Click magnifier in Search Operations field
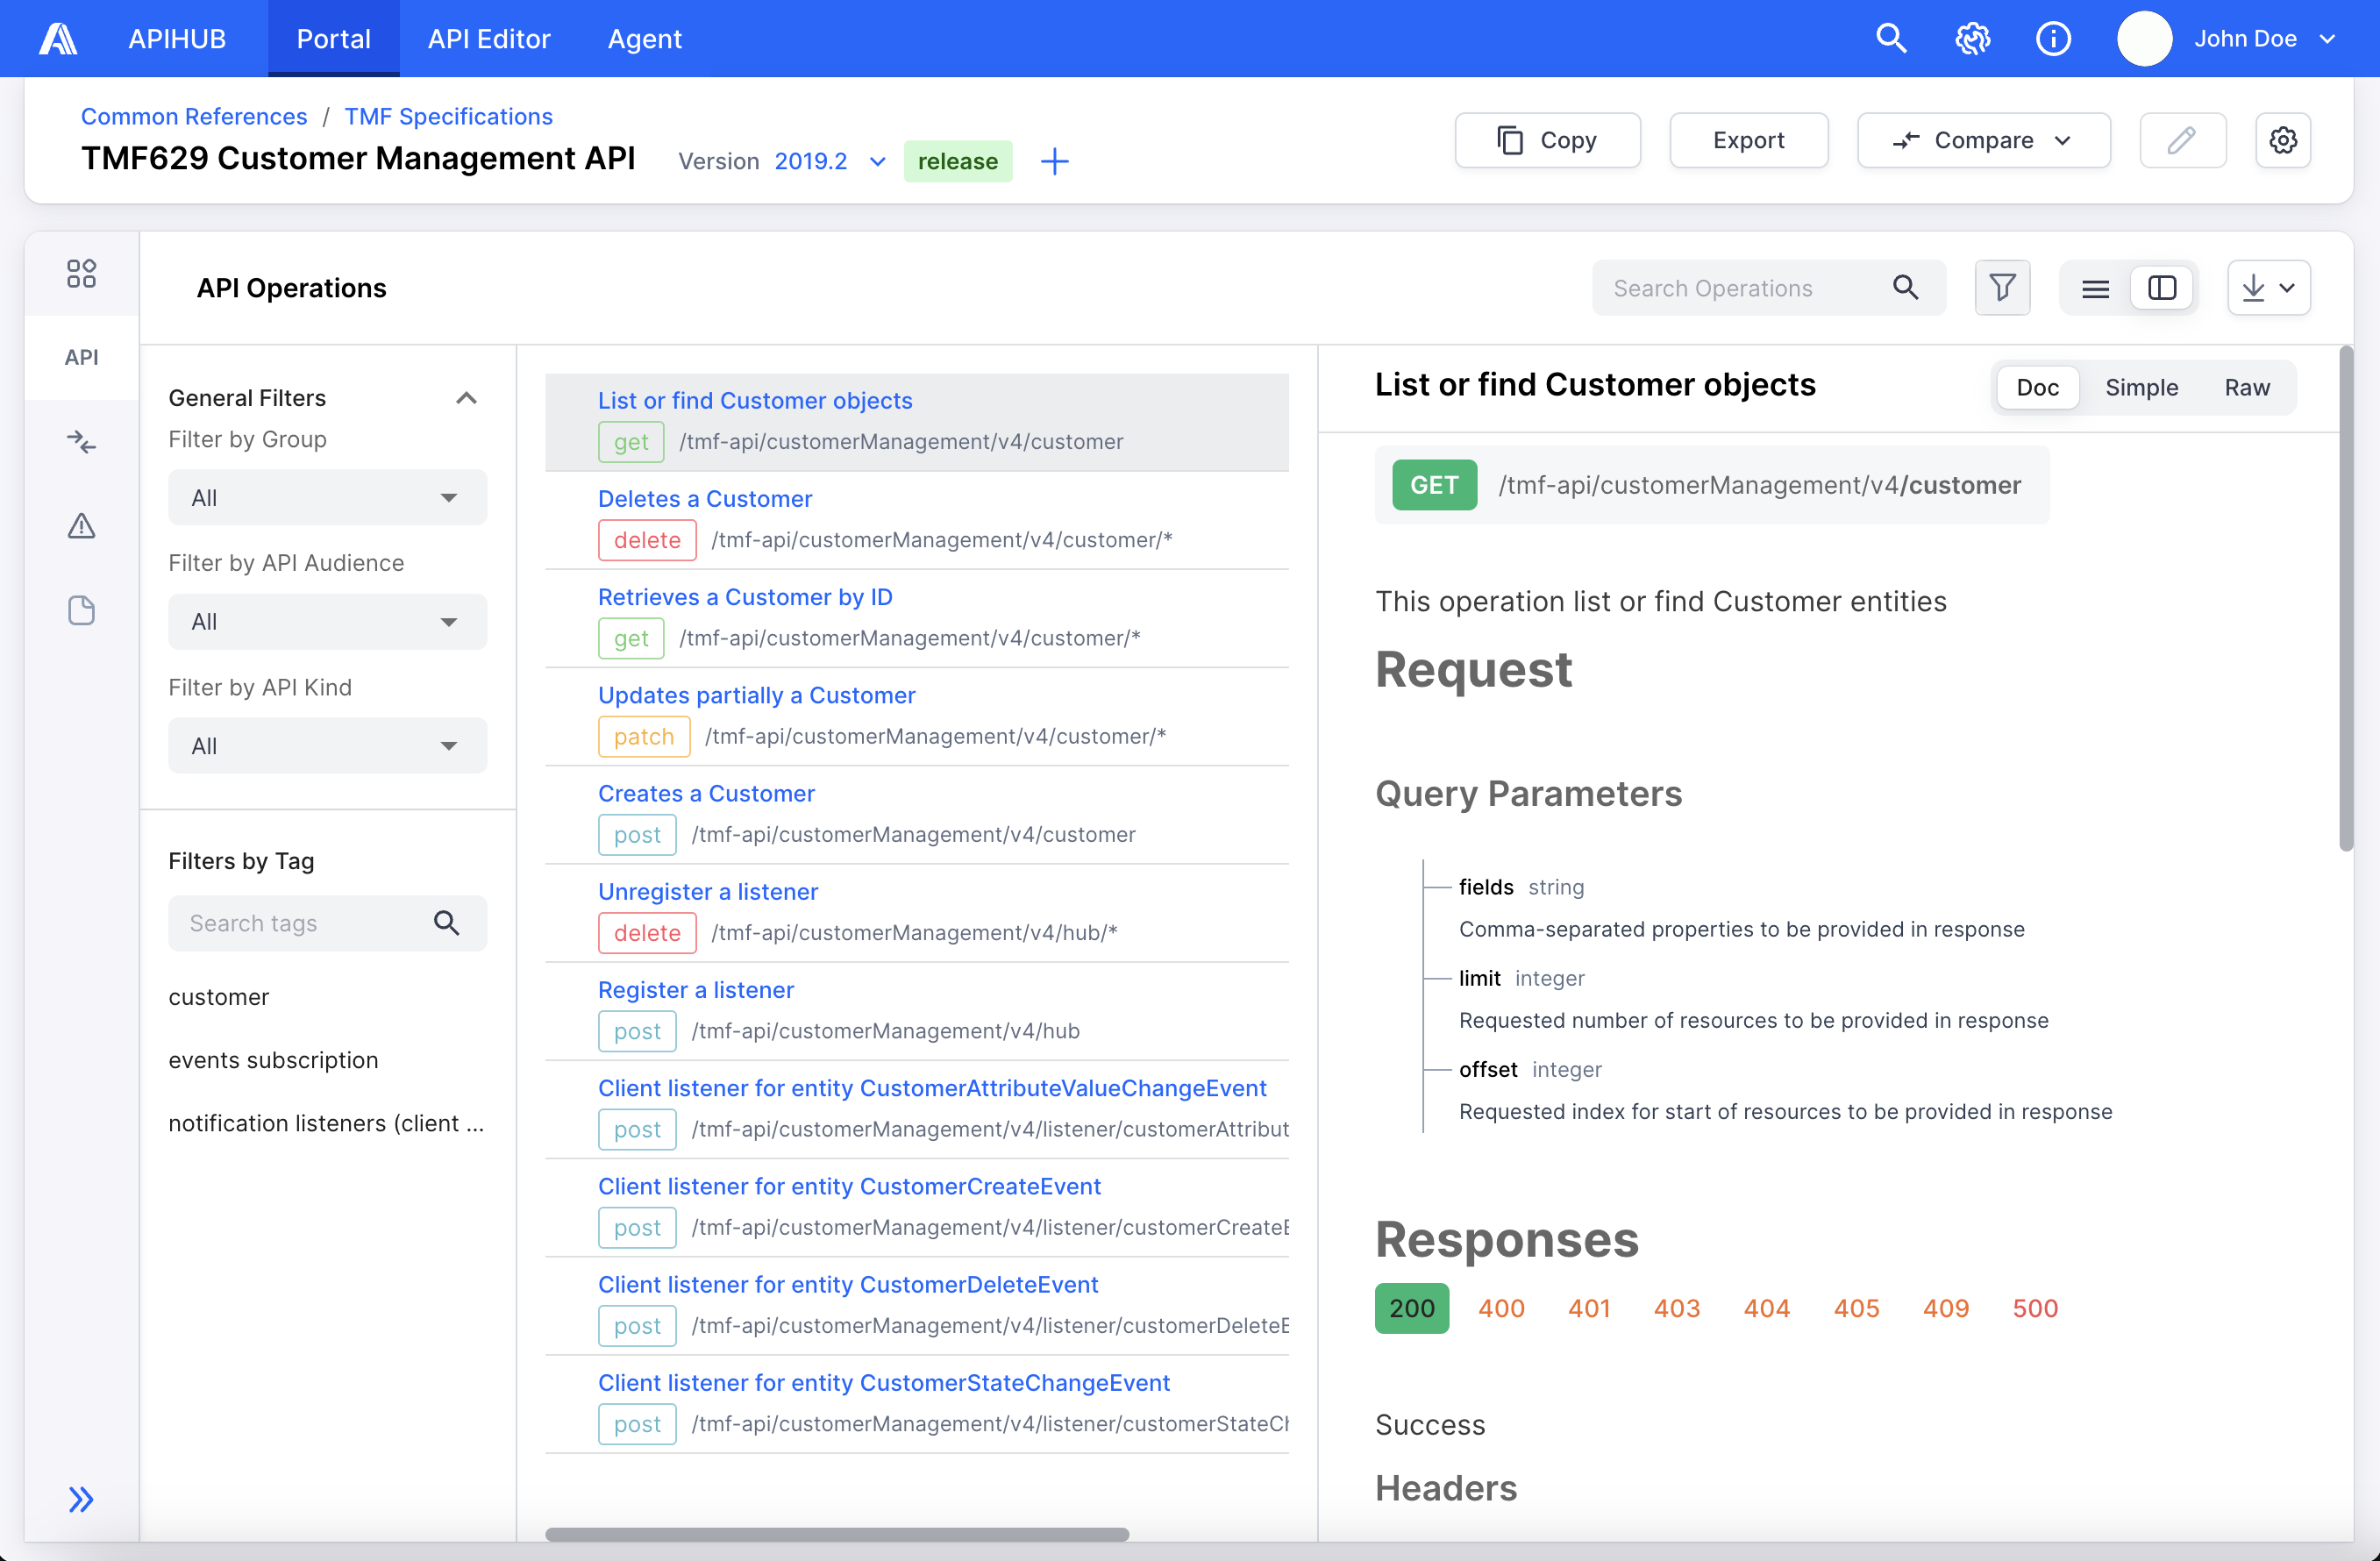Viewport: 2380px width, 1561px height. click(x=1905, y=288)
